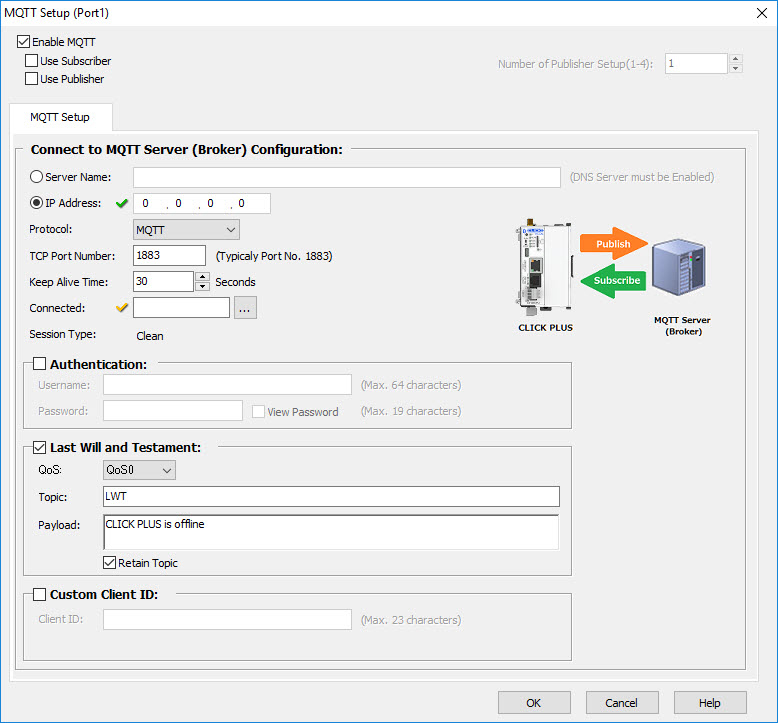Click the Help button
This screenshot has height=723, width=778.
710,703
